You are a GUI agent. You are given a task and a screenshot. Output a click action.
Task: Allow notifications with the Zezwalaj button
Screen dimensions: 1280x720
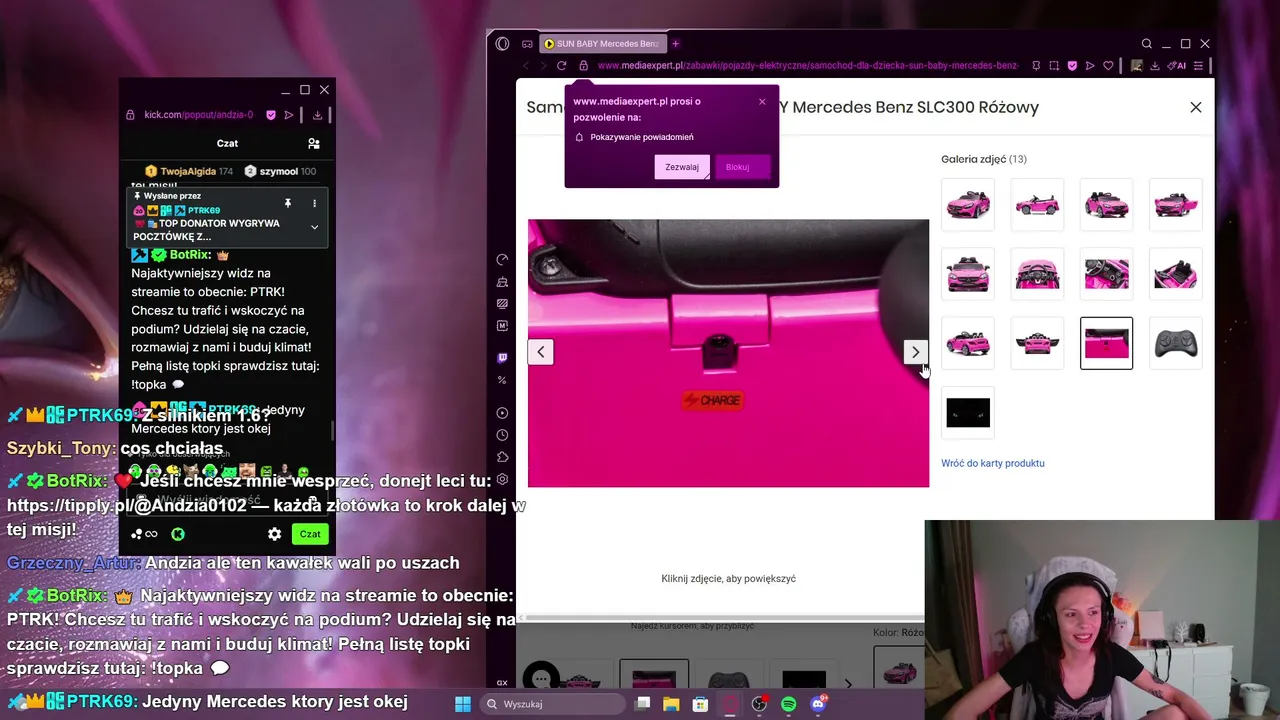pos(682,167)
